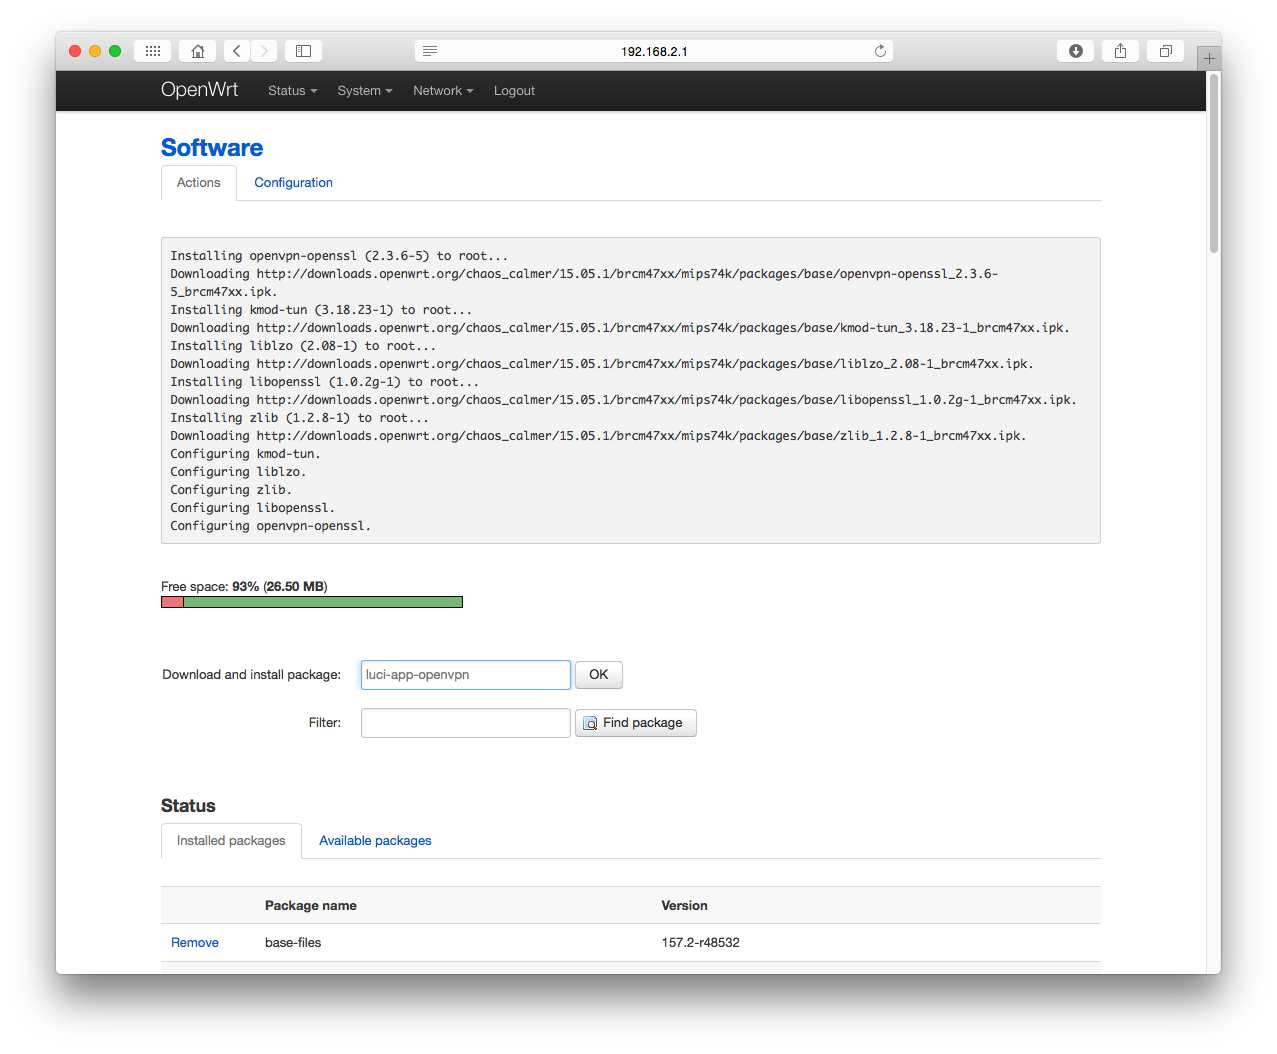Click the Status section heading
Screen dimensions: 1277x1054
[188, 806]
